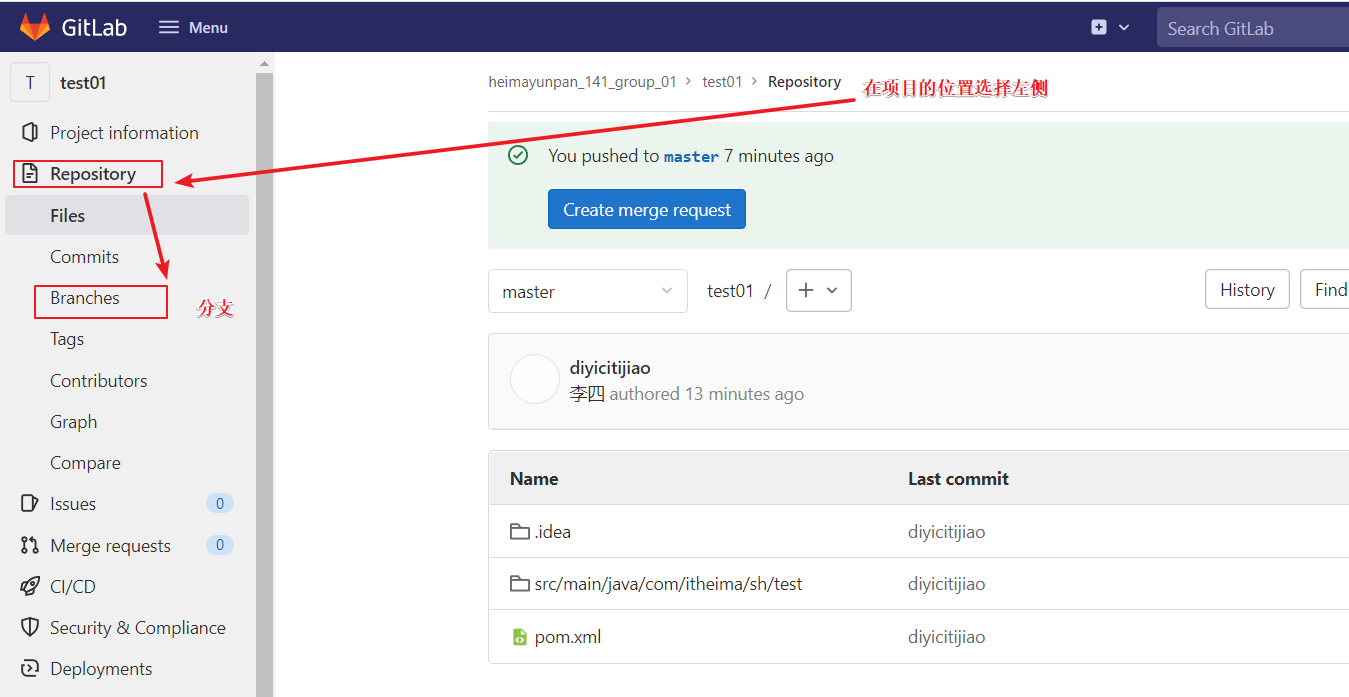Click the sidebar vertical scrollbar

(x=264, y=380)
